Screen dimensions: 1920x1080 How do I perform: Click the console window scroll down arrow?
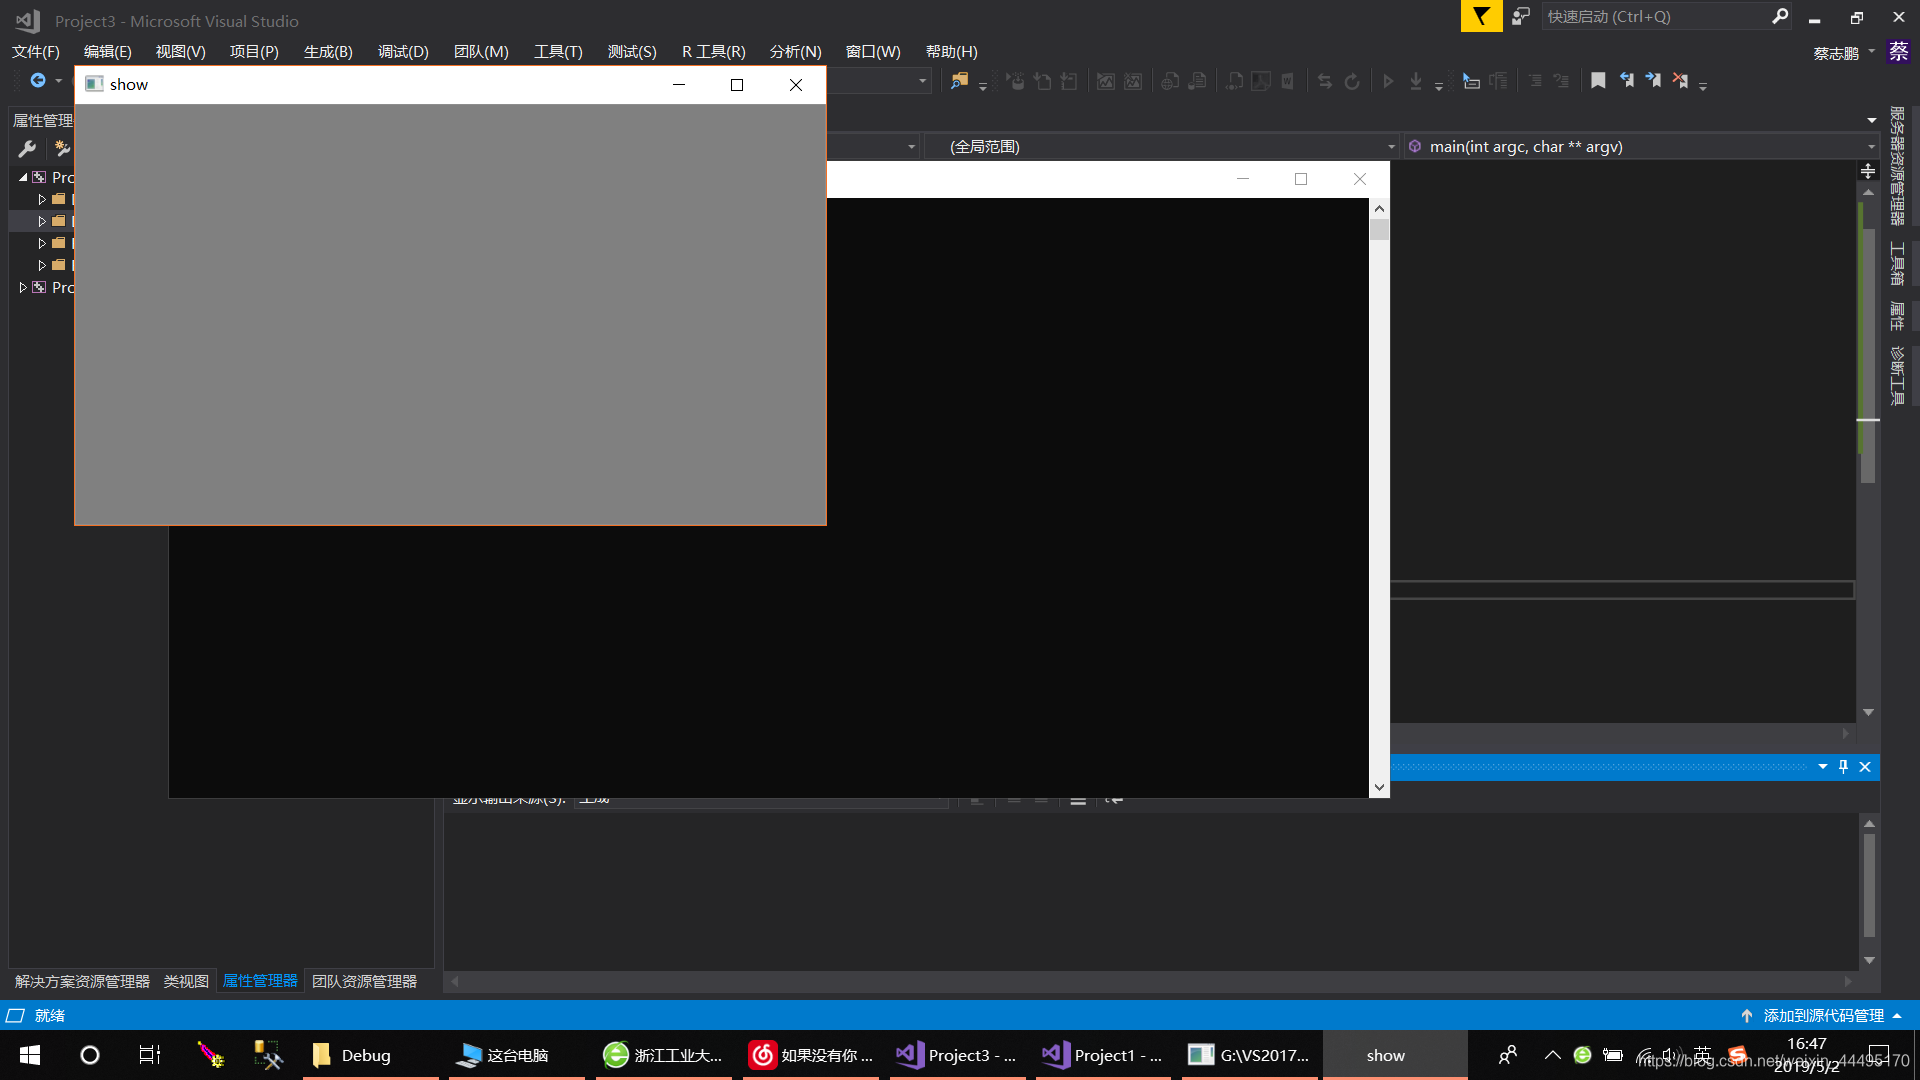click(x=1379, y=787)
